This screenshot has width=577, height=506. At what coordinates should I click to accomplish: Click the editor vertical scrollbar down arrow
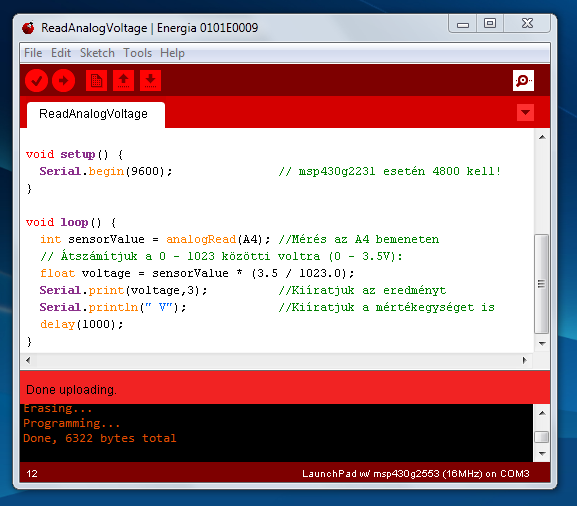[x=542, y=343]
